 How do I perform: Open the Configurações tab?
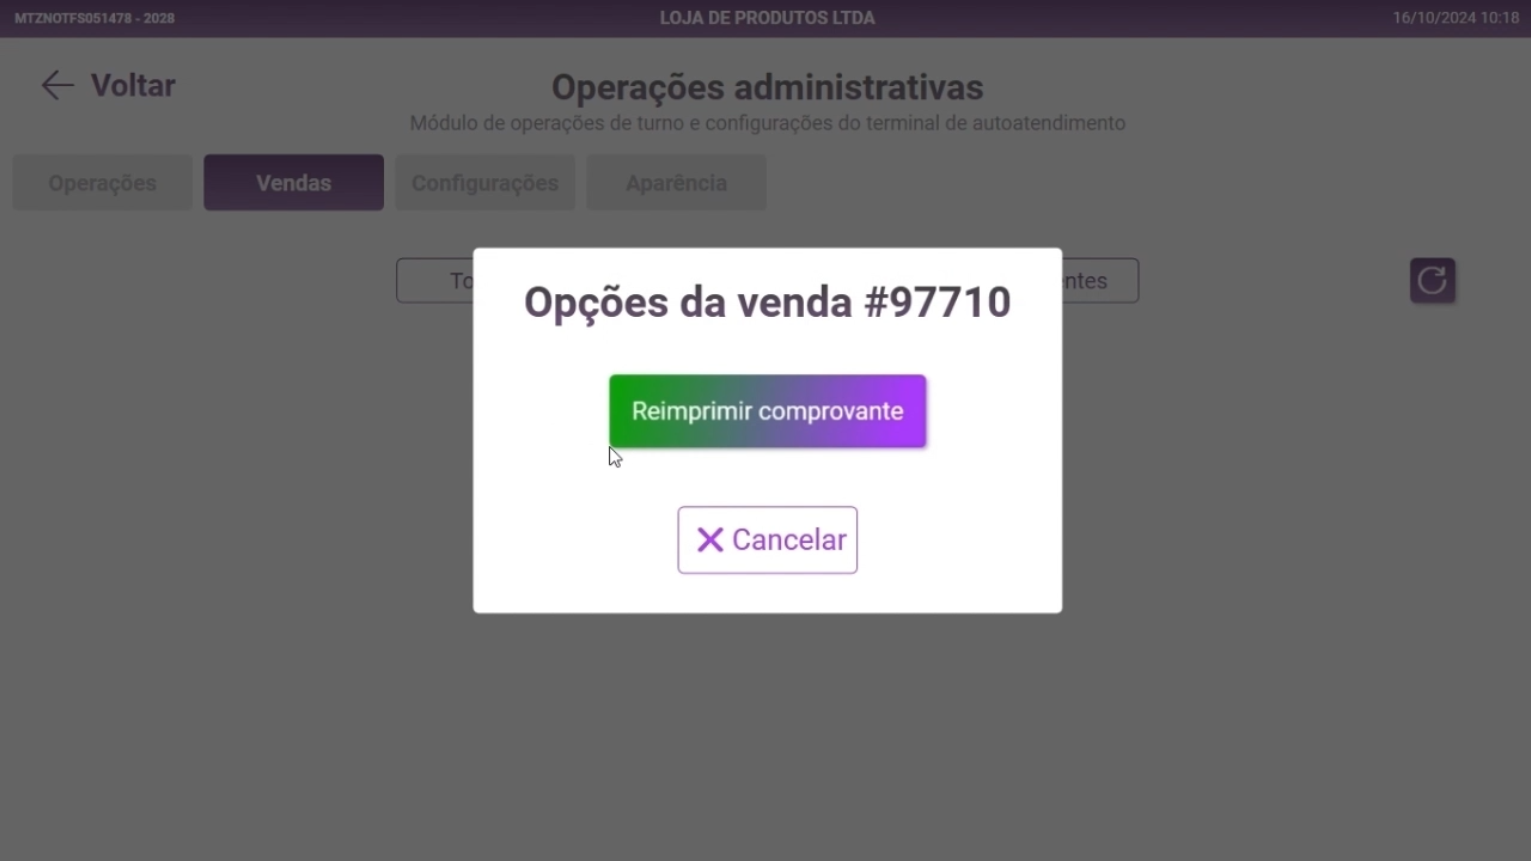tap(485, 183)
